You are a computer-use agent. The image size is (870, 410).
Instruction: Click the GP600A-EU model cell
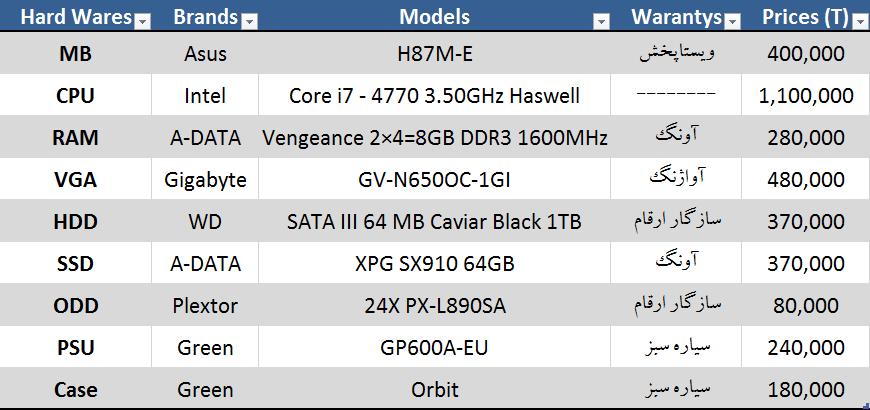434,348
